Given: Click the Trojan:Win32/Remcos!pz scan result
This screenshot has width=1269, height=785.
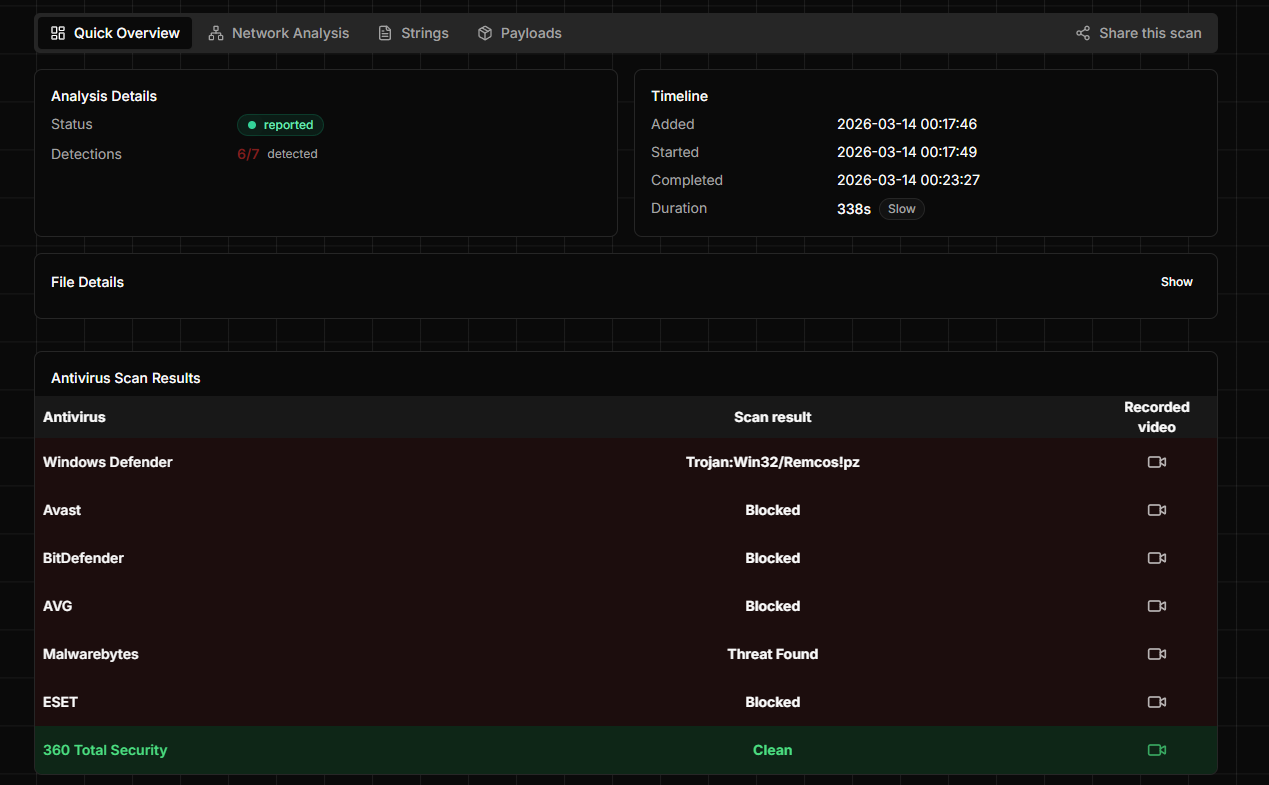Looking at the screenshot, I should [x=773, y=462].
